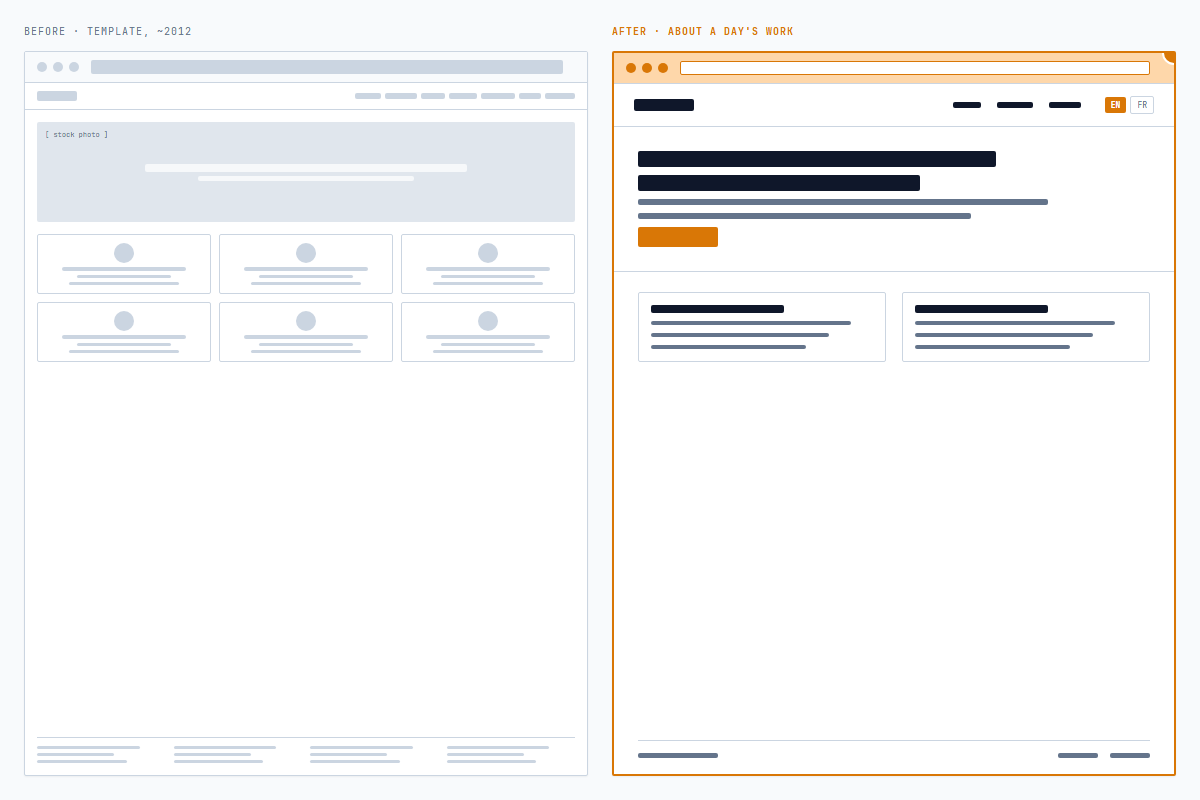
Task: Click the AFTER · ABOUT A DAY'S WORK caption
Action: pos(703,31)
